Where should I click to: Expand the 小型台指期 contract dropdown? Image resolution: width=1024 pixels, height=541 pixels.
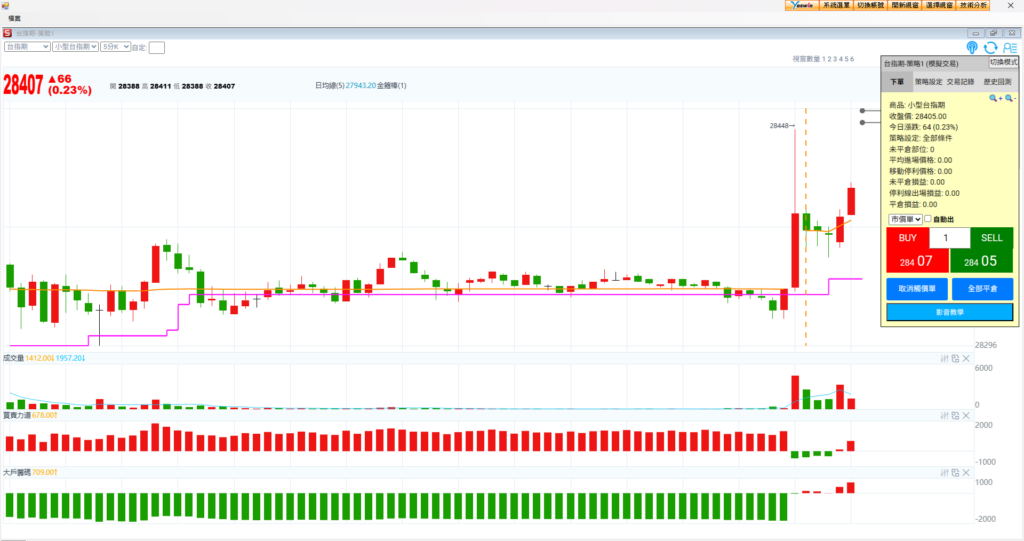pyautogui.click(x=75, y=47)
